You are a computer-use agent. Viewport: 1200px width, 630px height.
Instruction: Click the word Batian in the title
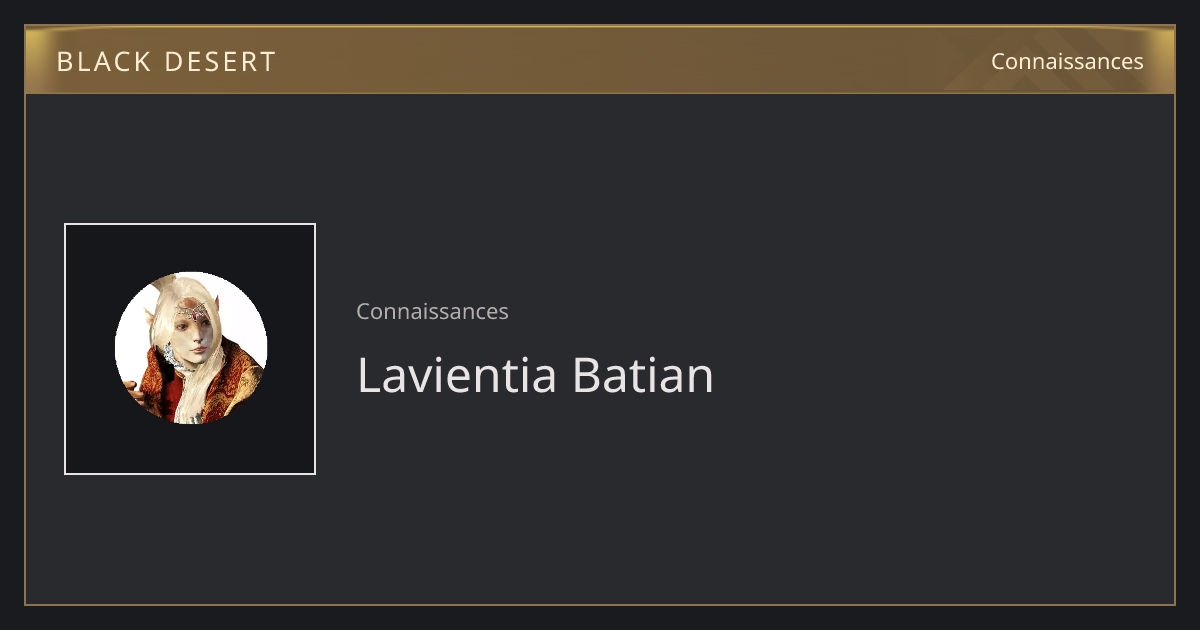point(643,376)
